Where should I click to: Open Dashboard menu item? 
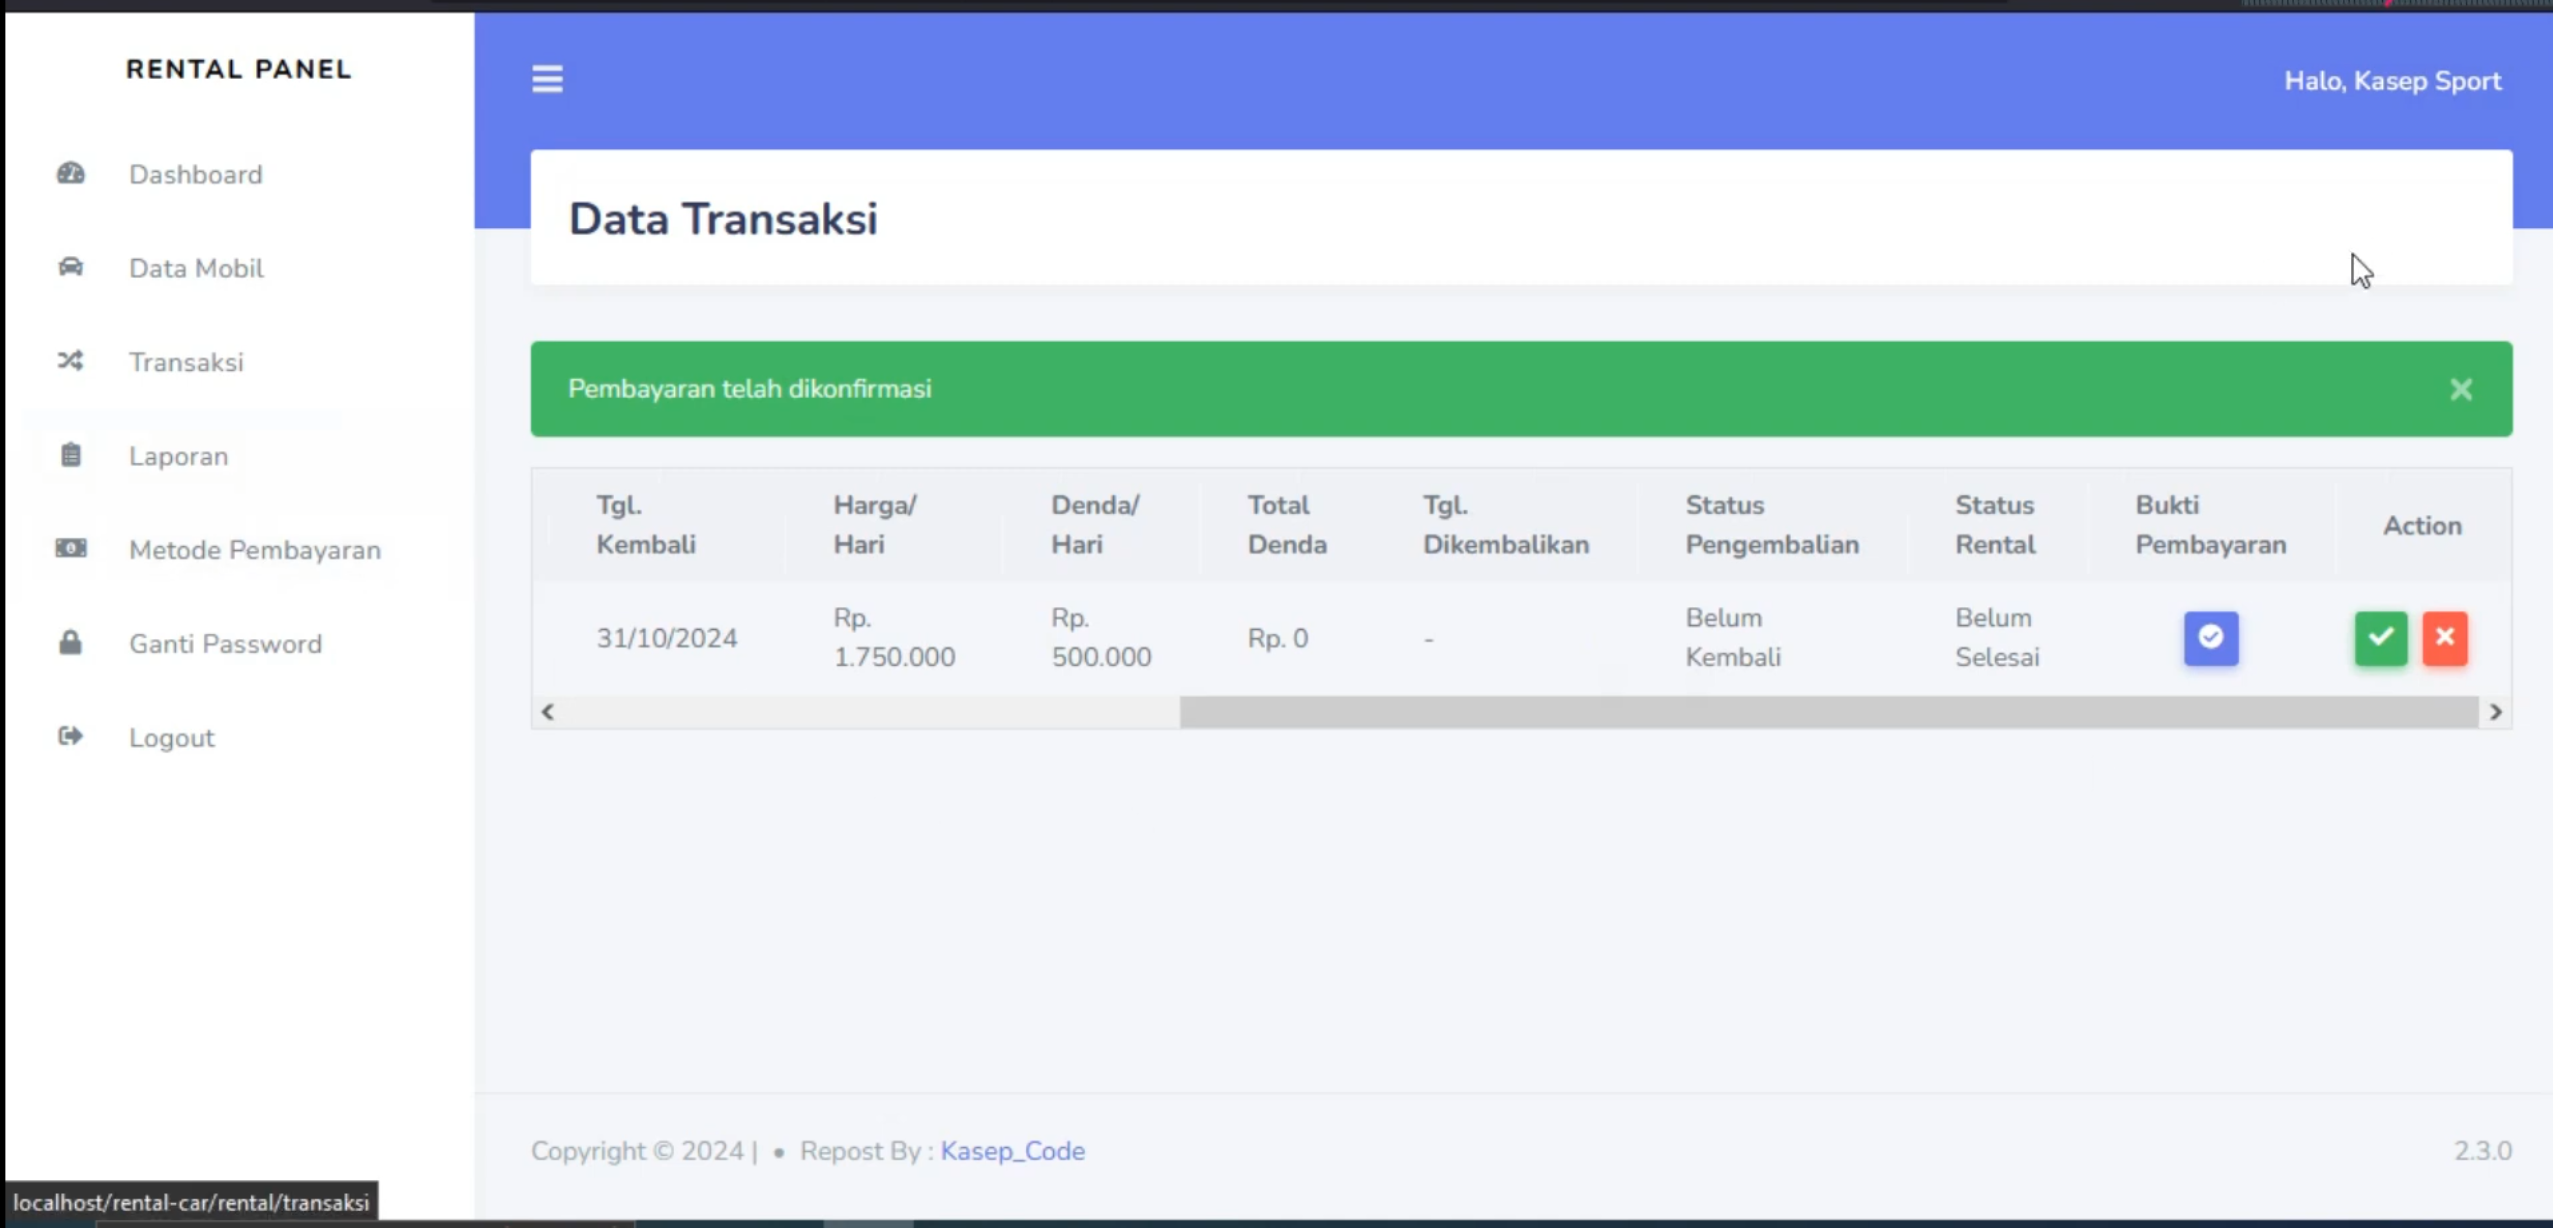click(196, 174)
